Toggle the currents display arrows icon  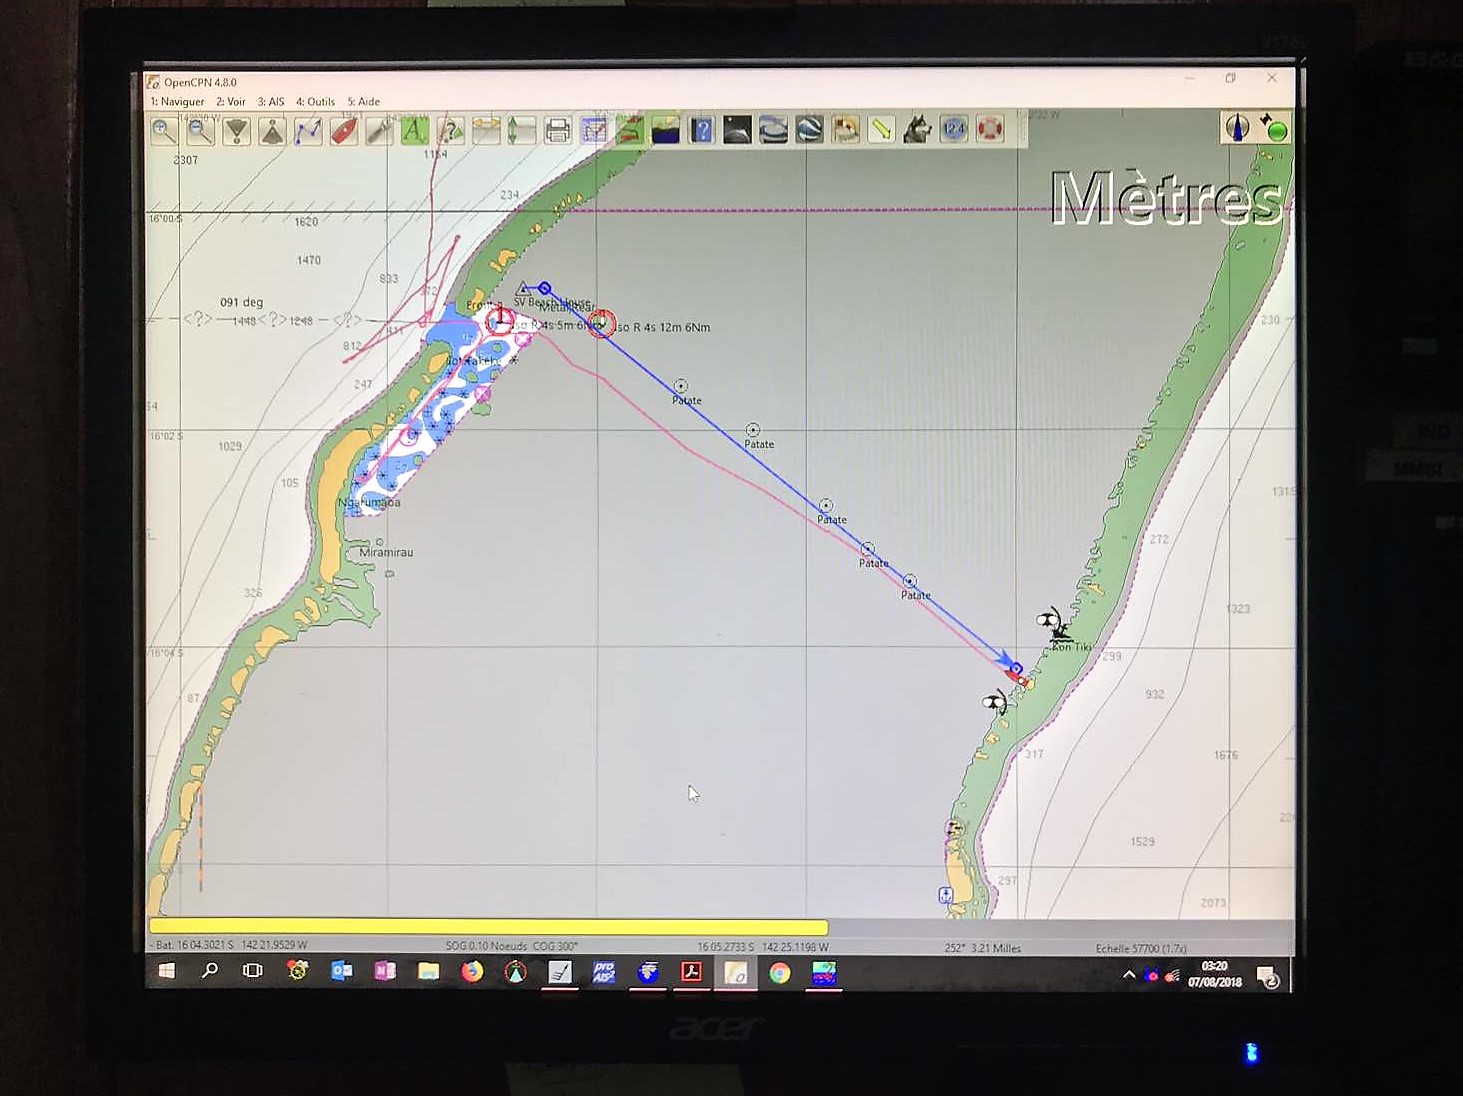point(487,131)
